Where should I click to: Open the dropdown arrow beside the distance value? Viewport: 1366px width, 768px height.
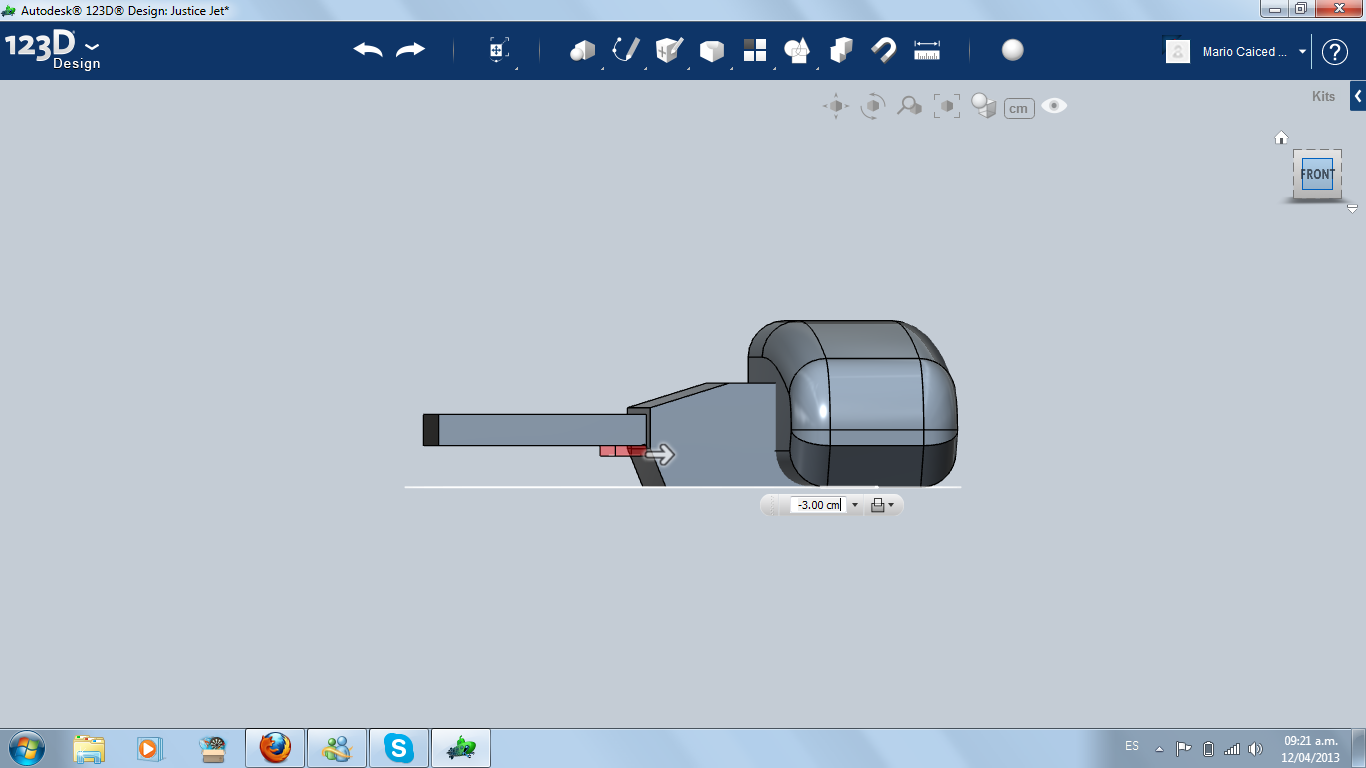click(x=854, y=505)
